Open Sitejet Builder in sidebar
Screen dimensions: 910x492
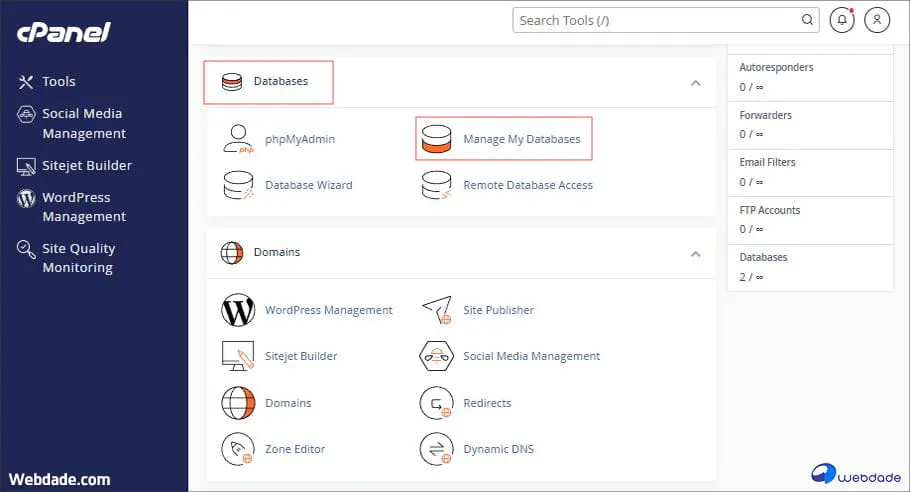[87, 165]
